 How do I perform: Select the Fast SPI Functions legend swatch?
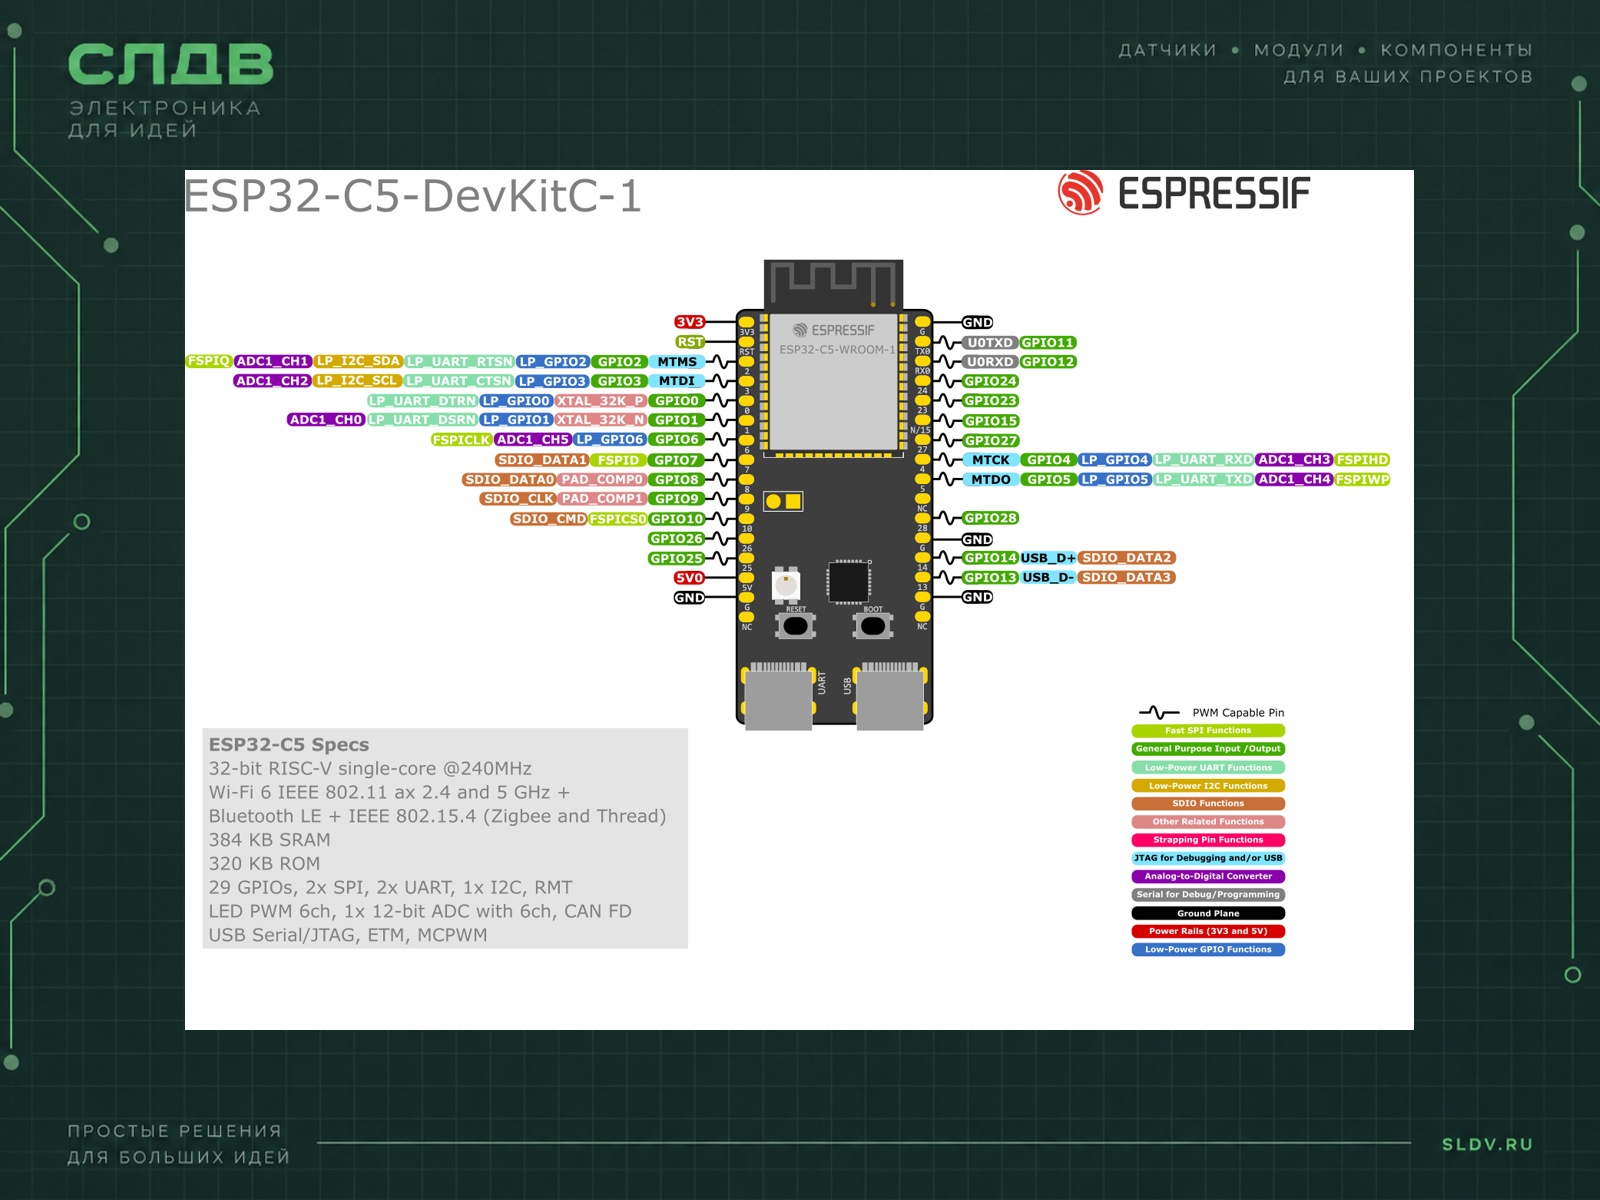coord(1208,731)
